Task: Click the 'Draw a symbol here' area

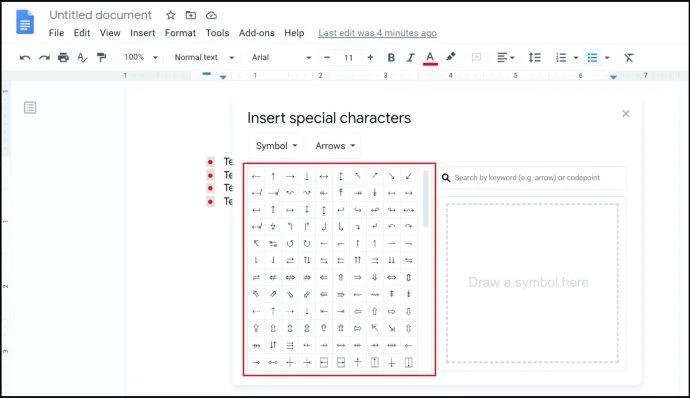Action: click(532, 283)
